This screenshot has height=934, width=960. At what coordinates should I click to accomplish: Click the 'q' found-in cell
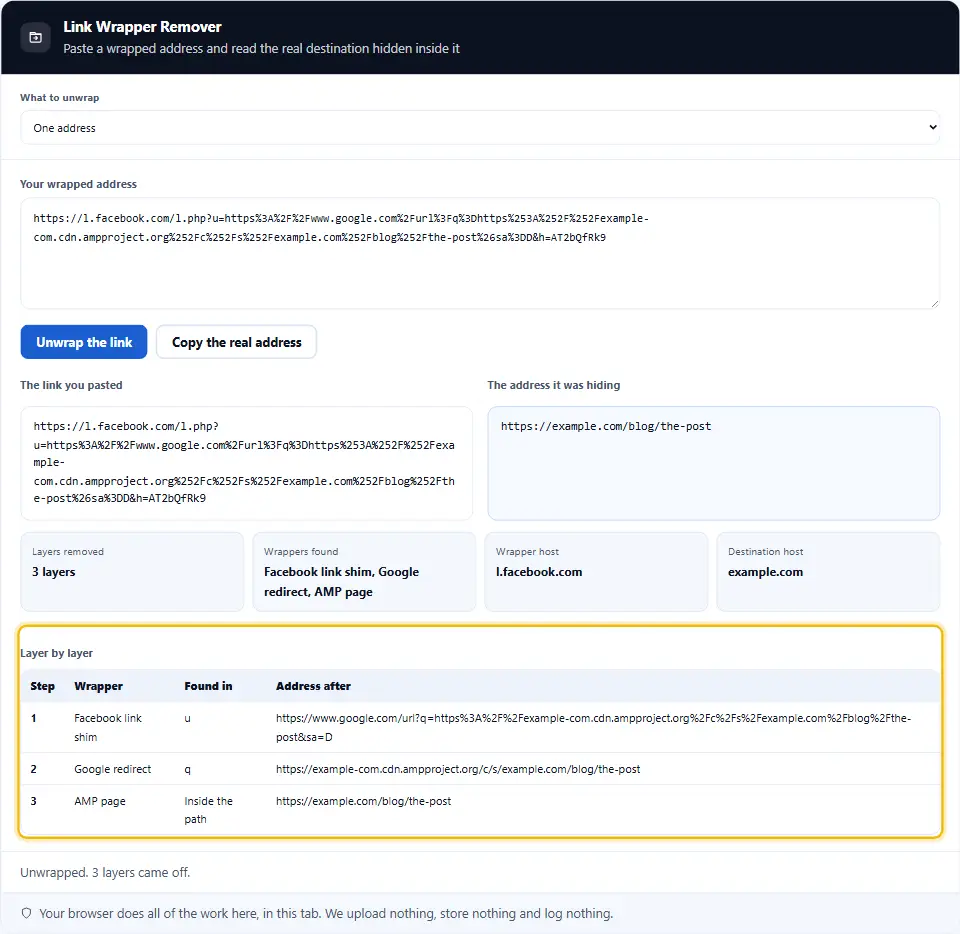tap(187, 769)
